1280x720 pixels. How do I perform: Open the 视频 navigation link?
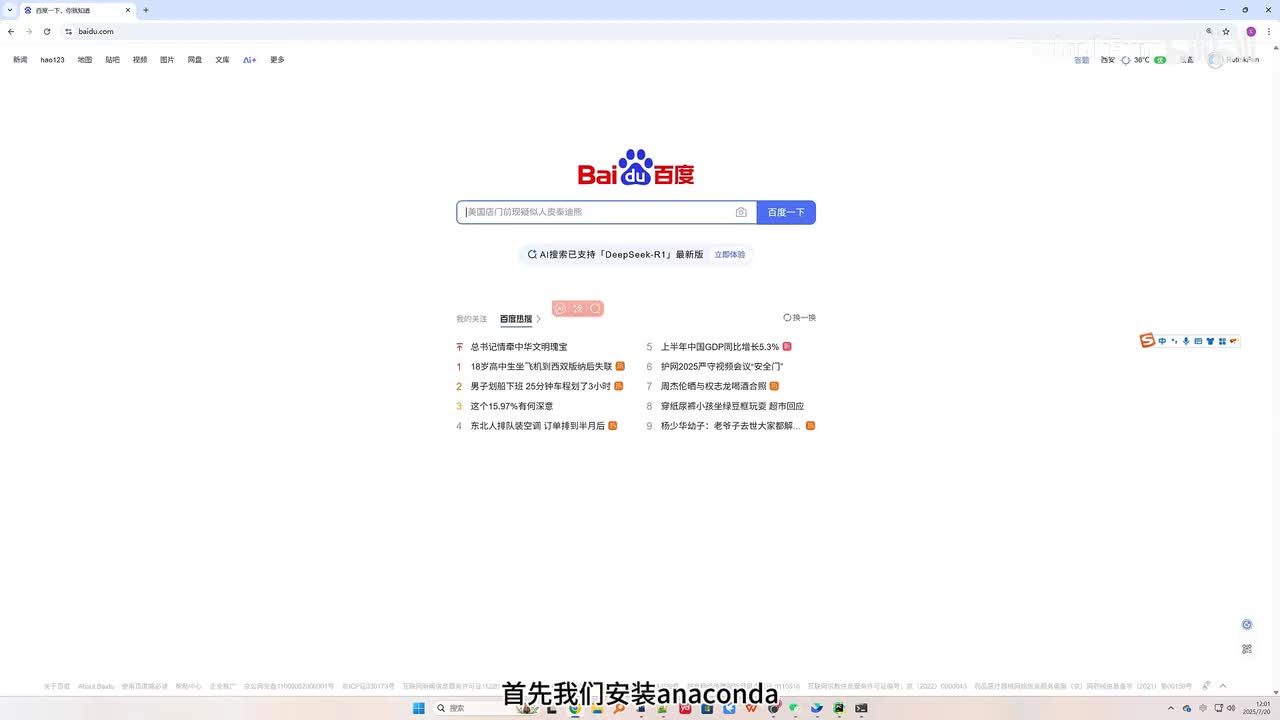point(140,60)
